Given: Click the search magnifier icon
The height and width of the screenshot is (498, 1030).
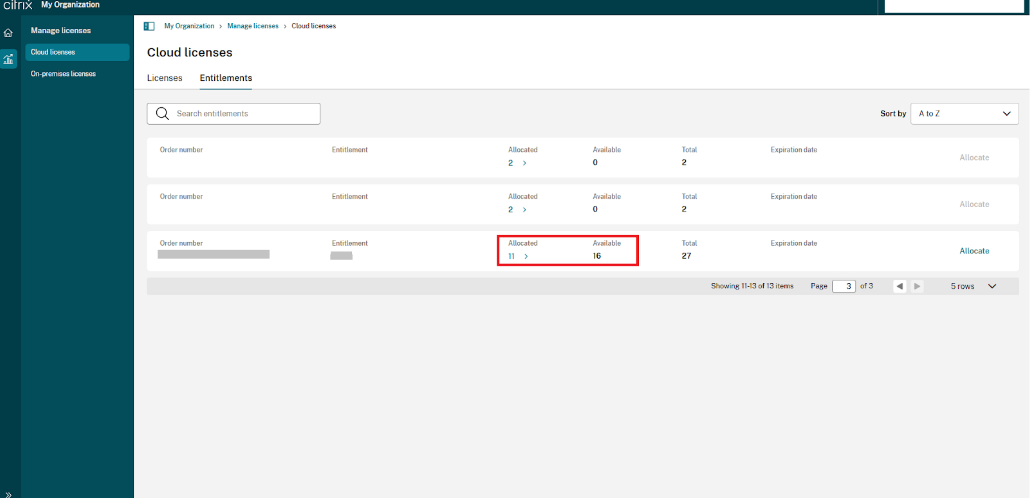Looking at the screenshot, I should point(163,114).
